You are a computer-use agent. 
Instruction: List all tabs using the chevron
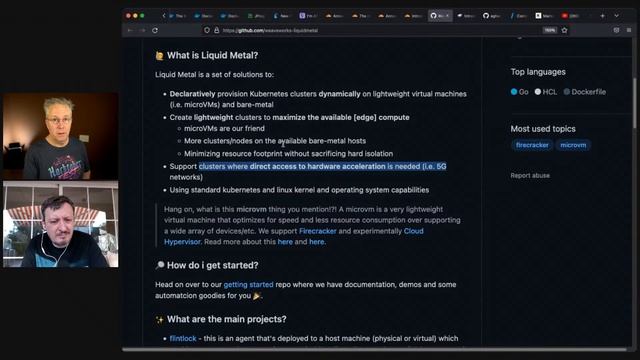click(616, 16)
